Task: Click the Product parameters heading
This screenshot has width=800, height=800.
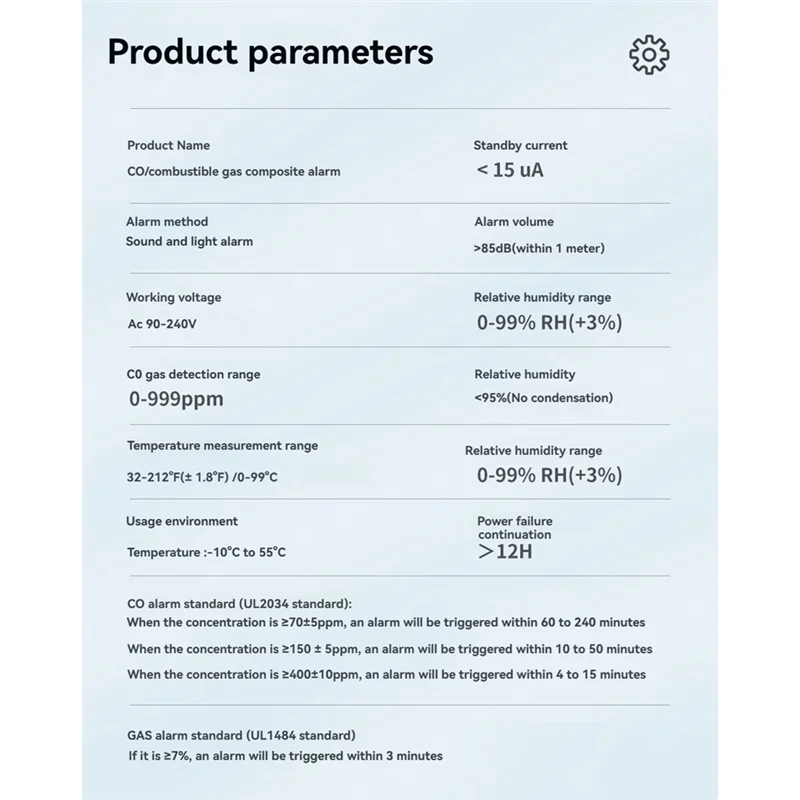Action: pyautogui.click(x=270, y=52)
